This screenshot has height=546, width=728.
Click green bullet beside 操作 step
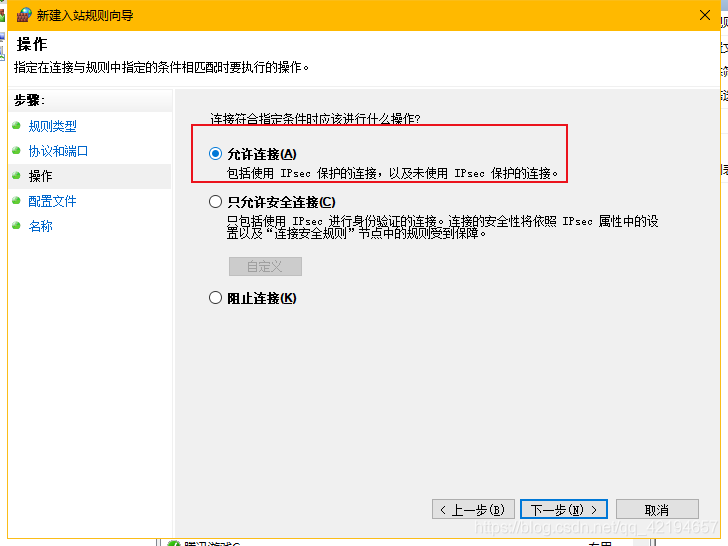17,176
